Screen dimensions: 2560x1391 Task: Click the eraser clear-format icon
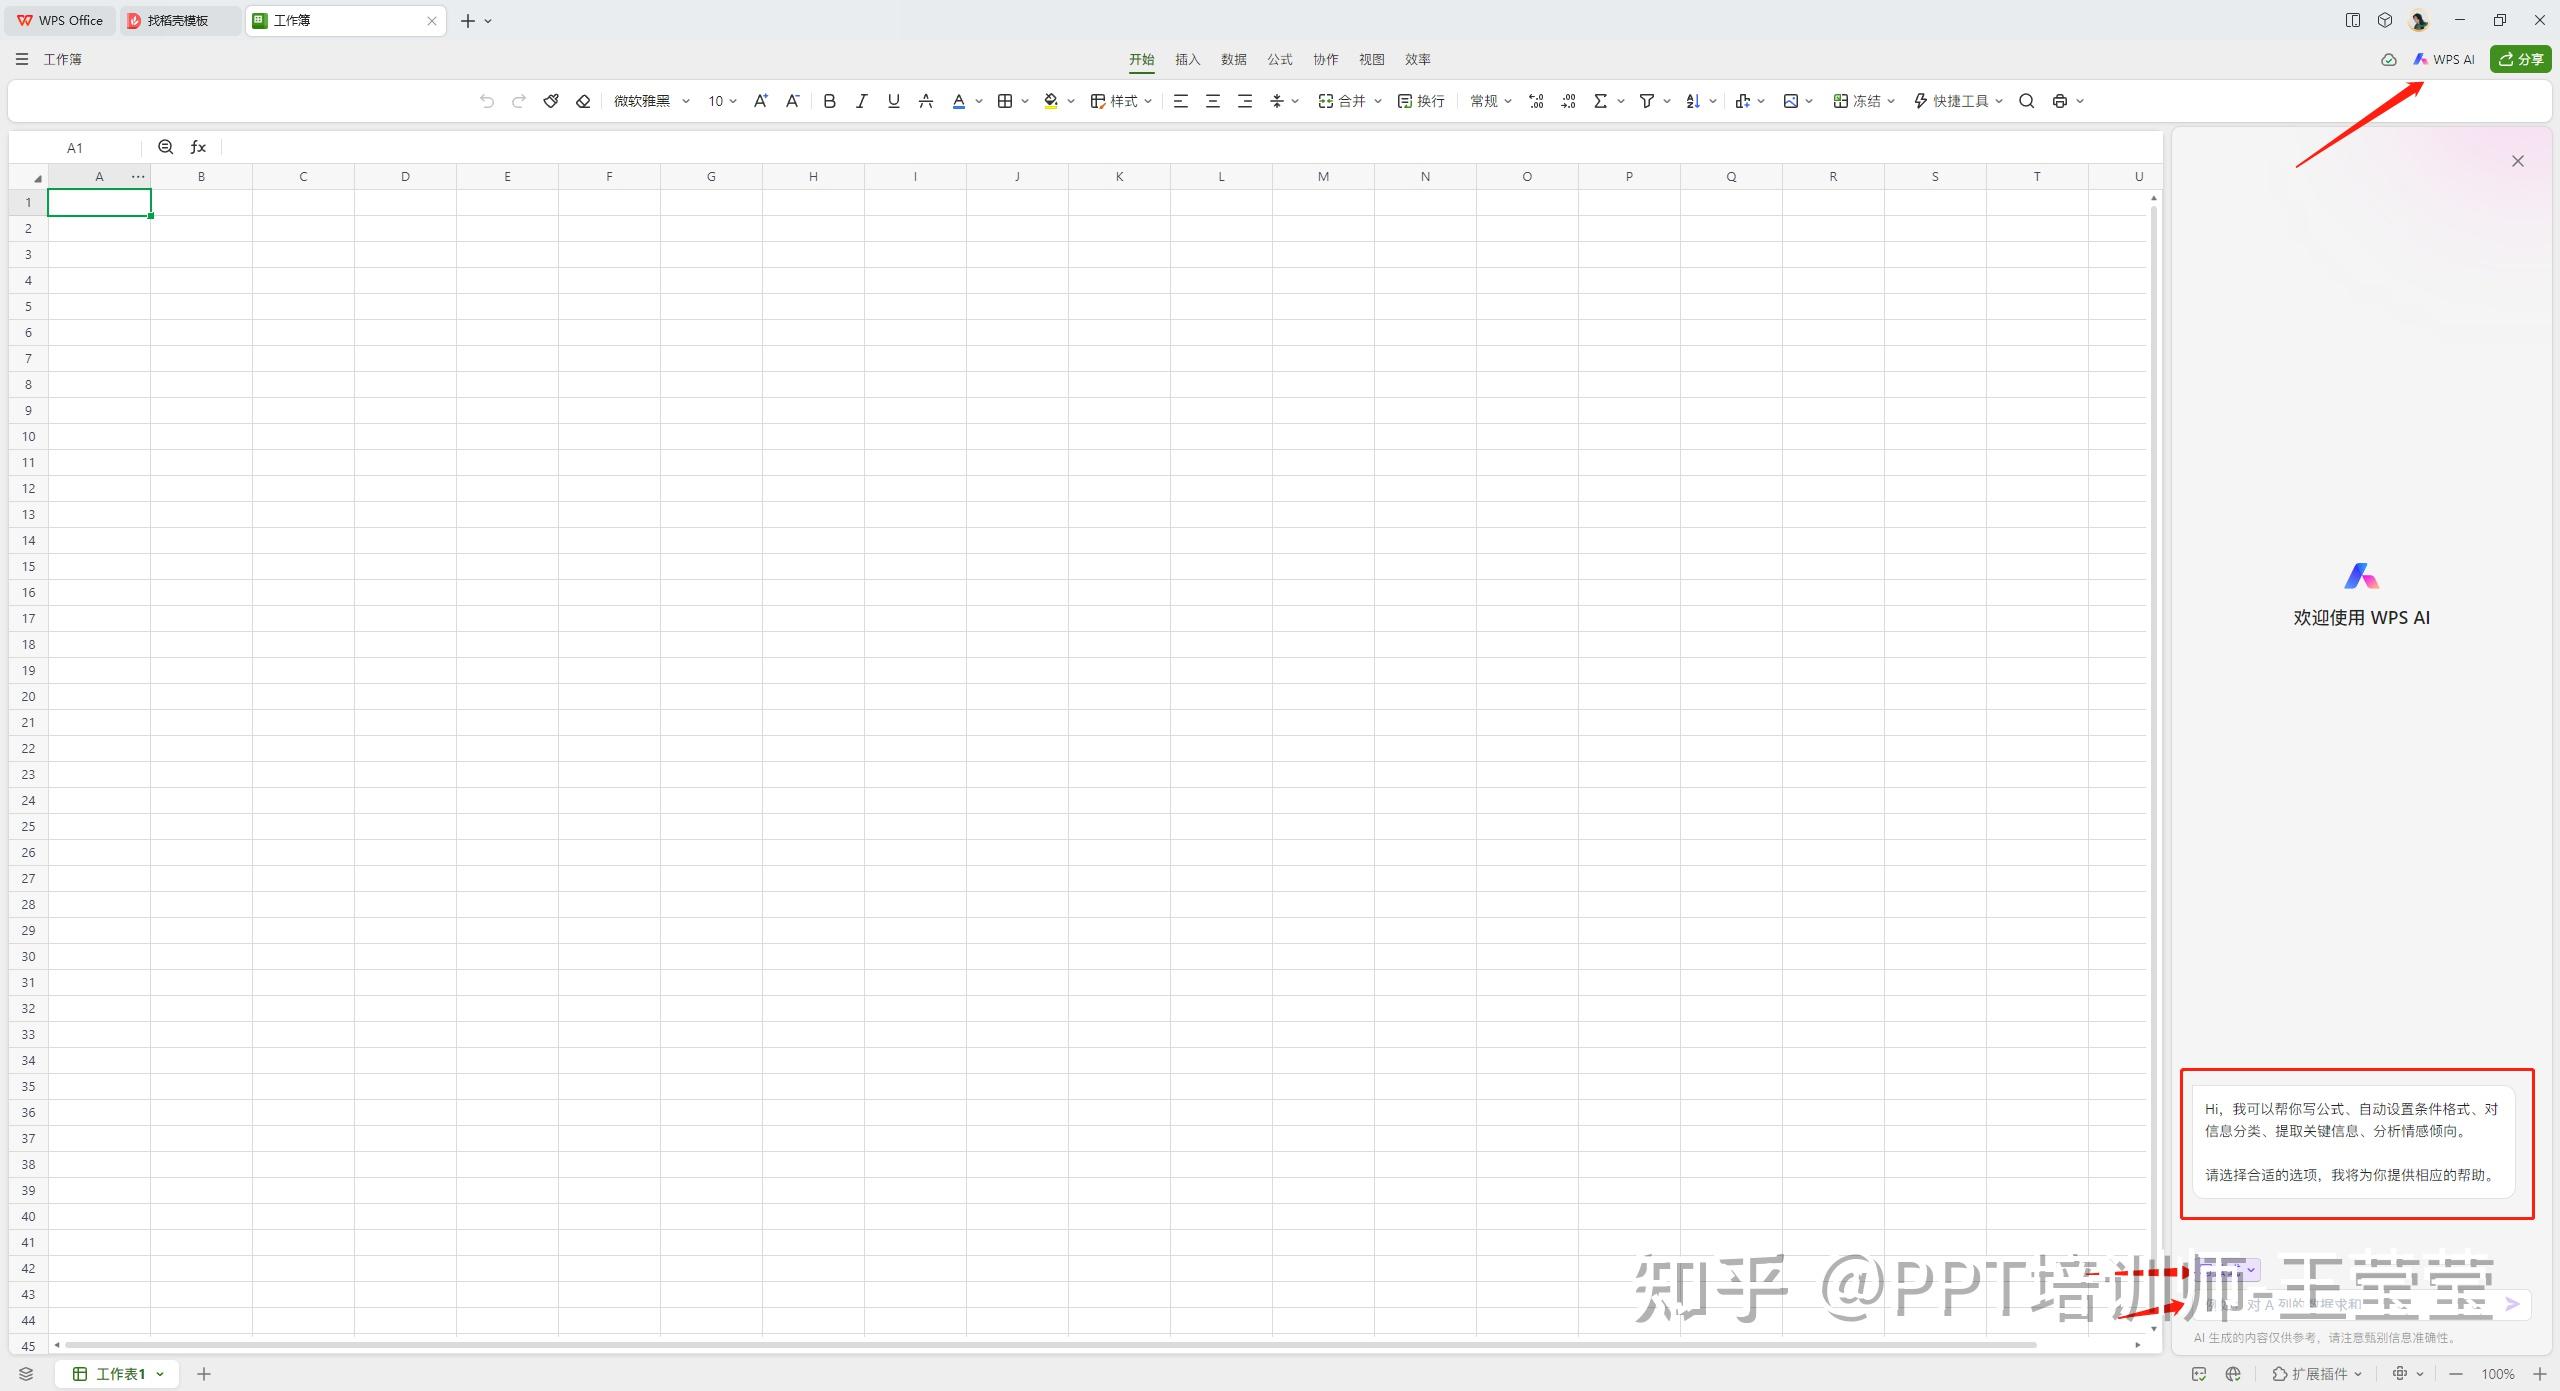click(583, 101)
